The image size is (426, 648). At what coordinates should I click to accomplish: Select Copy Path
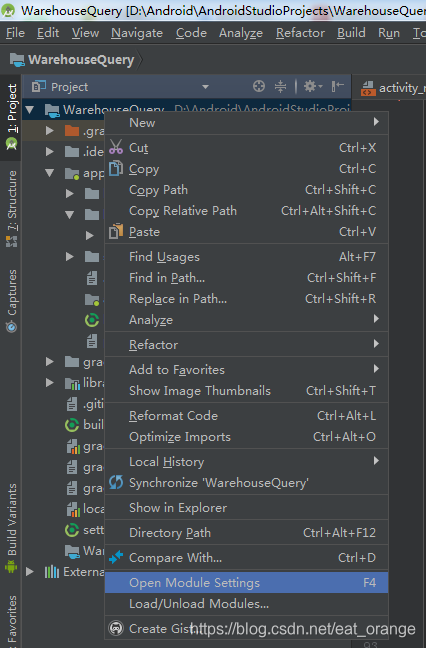246,189
